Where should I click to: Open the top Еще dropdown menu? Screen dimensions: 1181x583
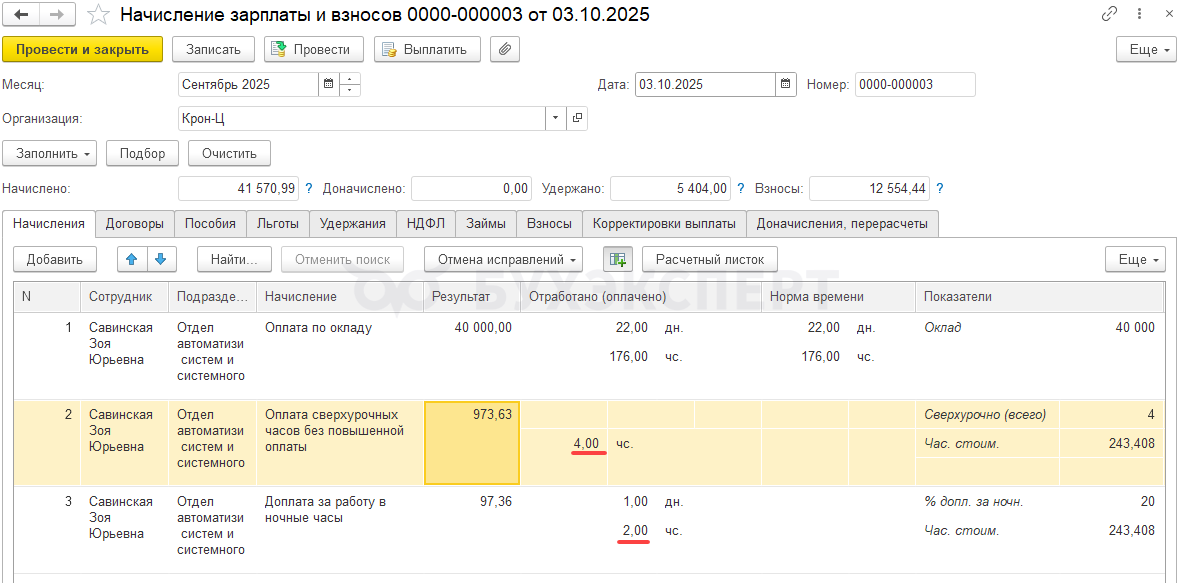coord(1146,50)
